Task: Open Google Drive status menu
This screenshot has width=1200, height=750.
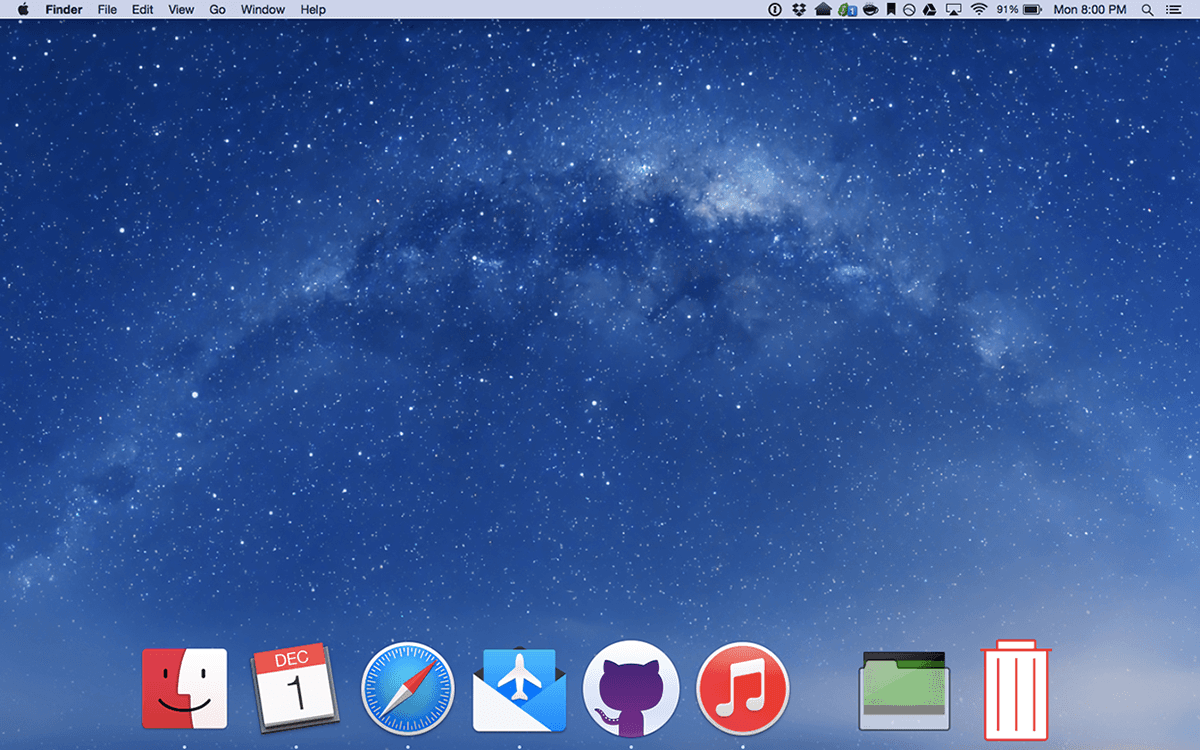Action: click(x=929, y=10)
